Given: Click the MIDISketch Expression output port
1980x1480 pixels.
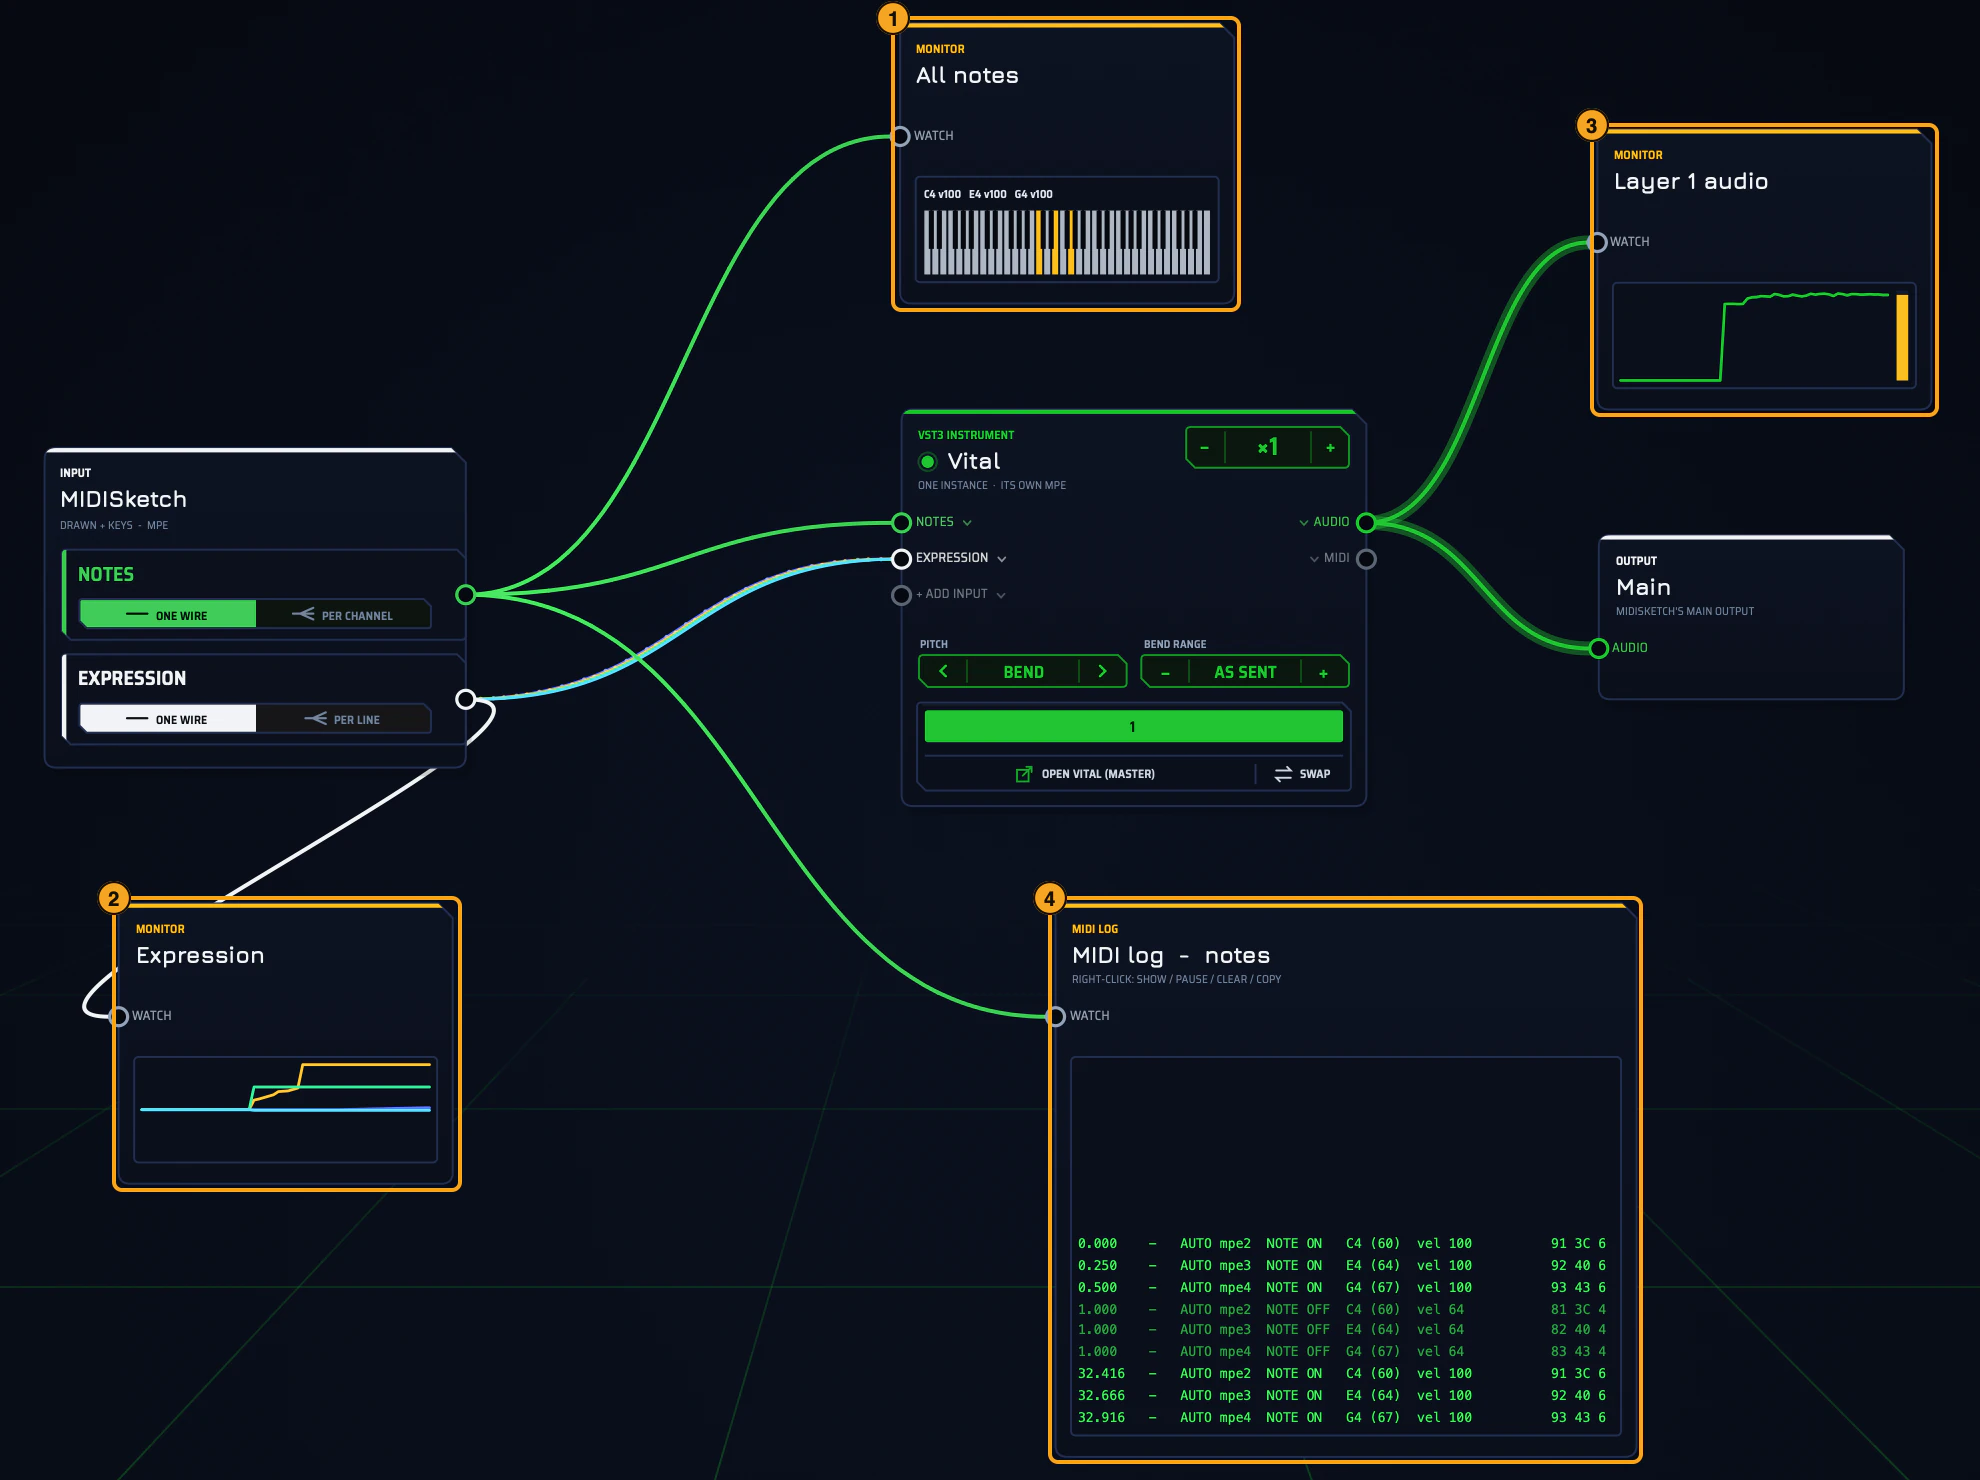Looking at the screenshot, I should [x=465, y=699].
